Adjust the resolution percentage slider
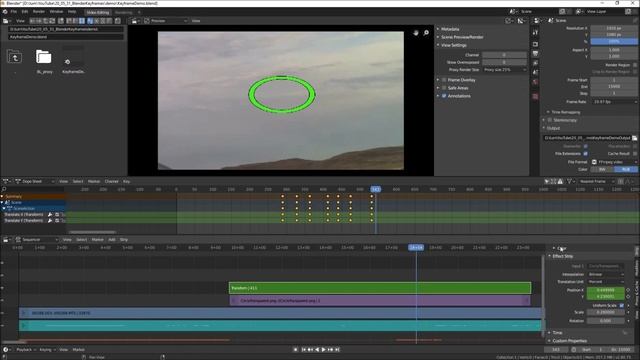The image size is (640, 360). pyautogui.click(x=614, y=42)
